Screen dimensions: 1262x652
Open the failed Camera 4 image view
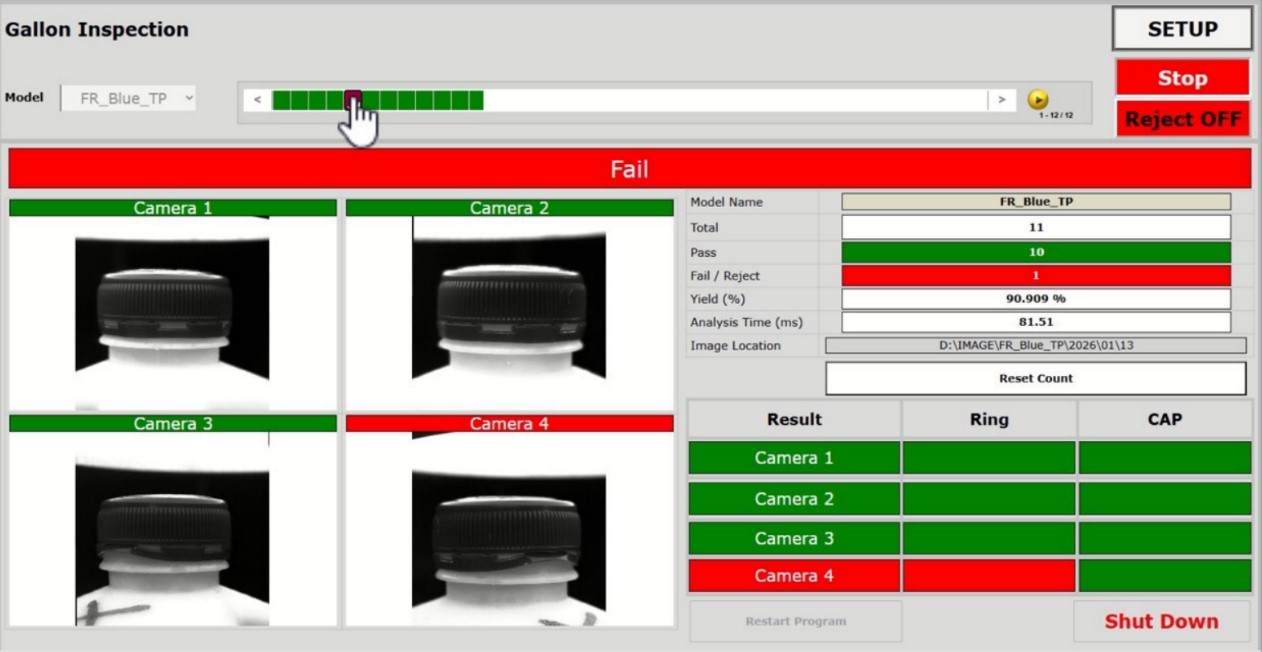[x=509, y=528]
